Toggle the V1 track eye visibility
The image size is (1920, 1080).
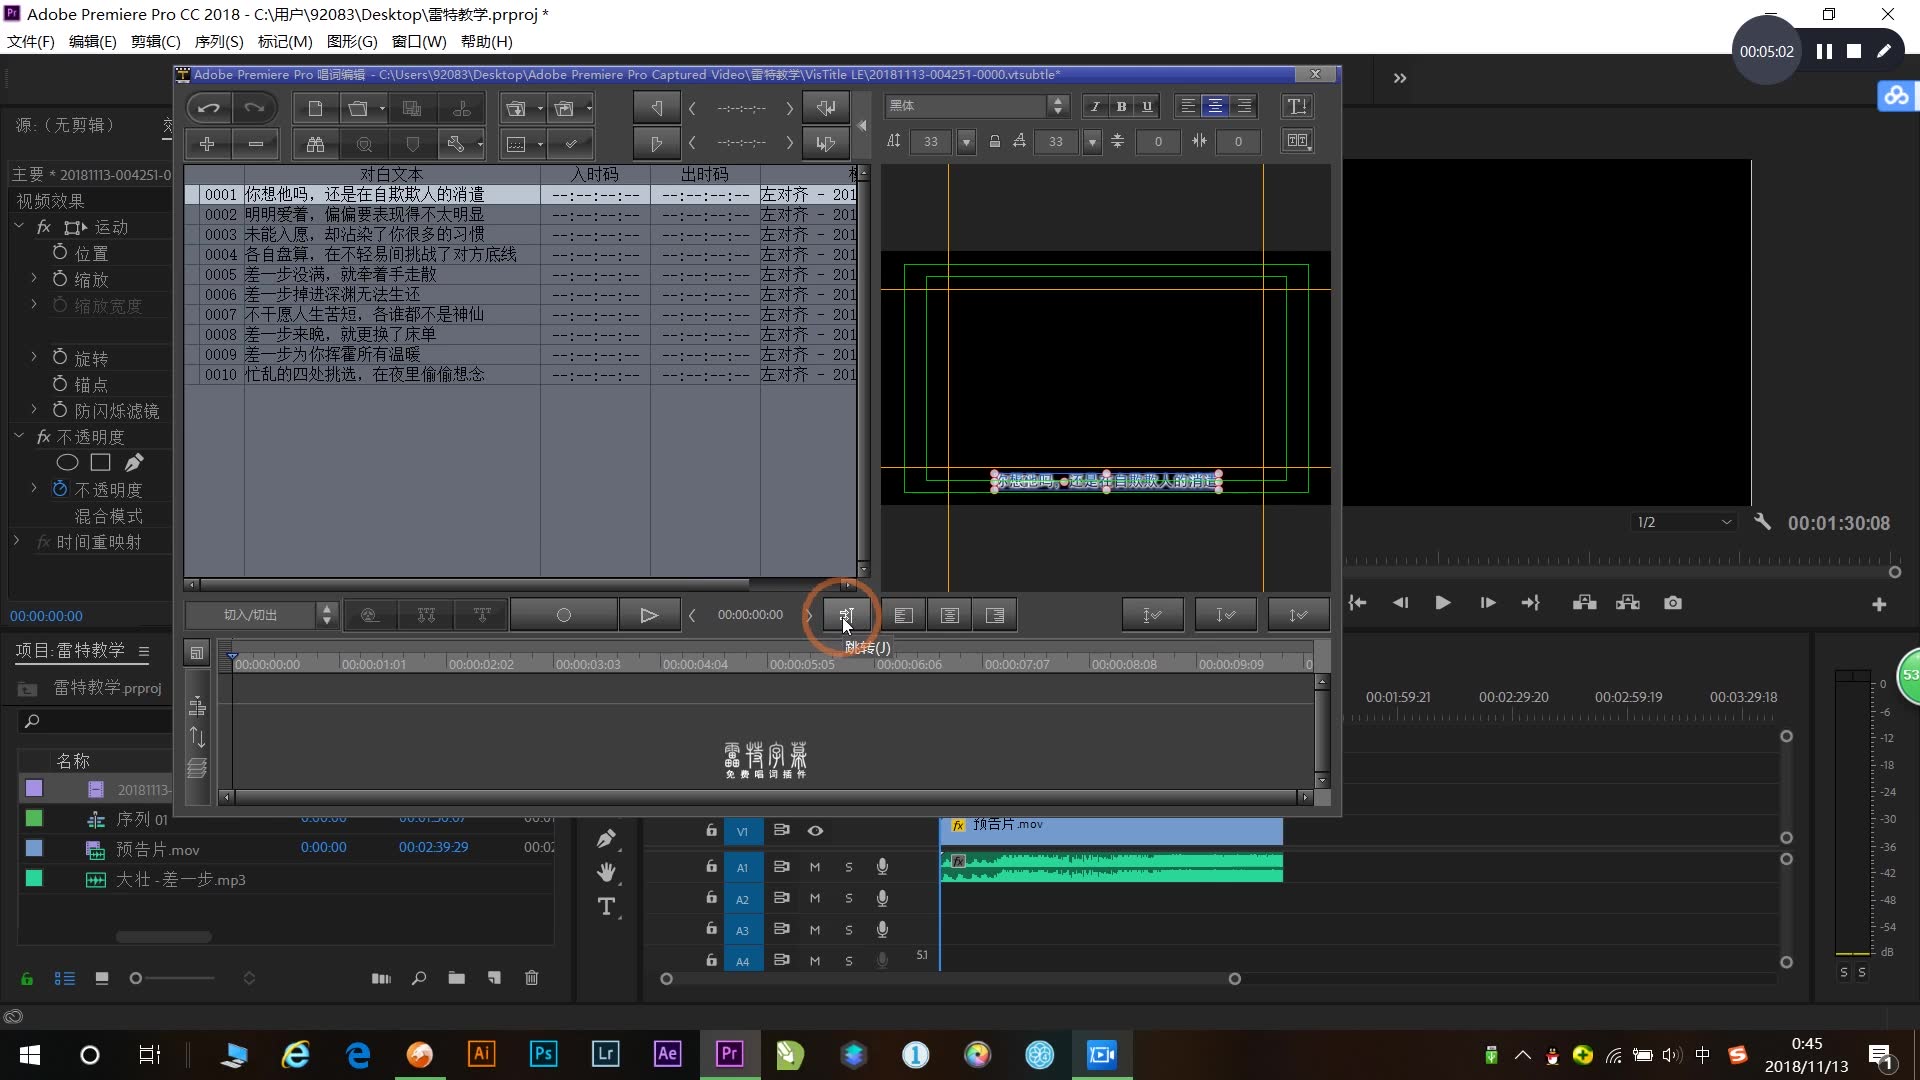(815, 831)
